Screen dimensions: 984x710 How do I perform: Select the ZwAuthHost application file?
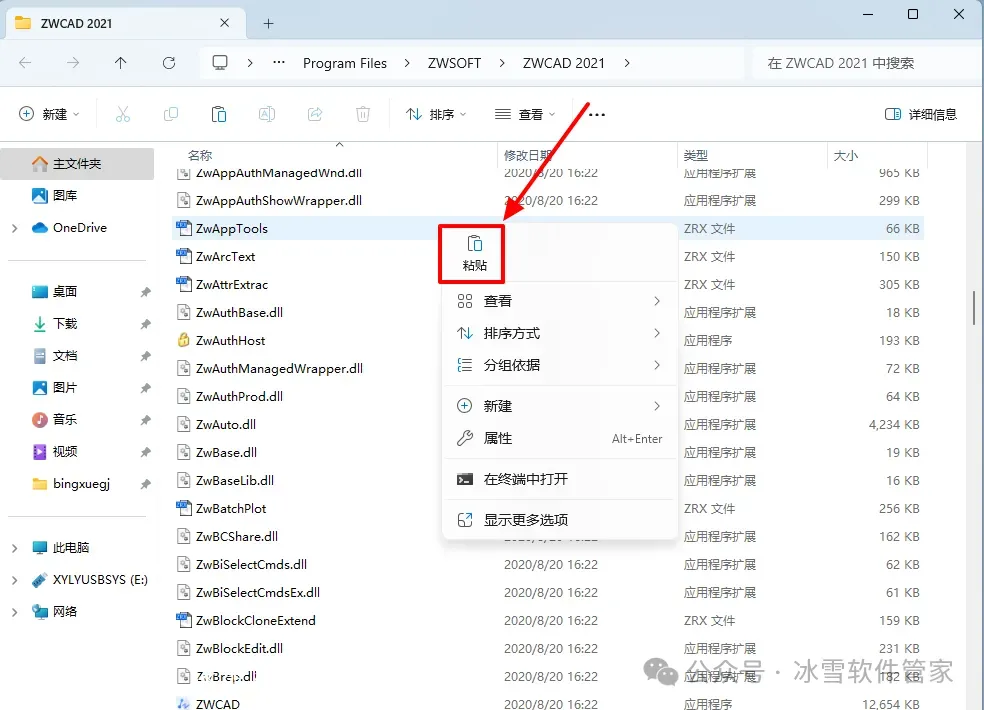(x=230, y=341)
